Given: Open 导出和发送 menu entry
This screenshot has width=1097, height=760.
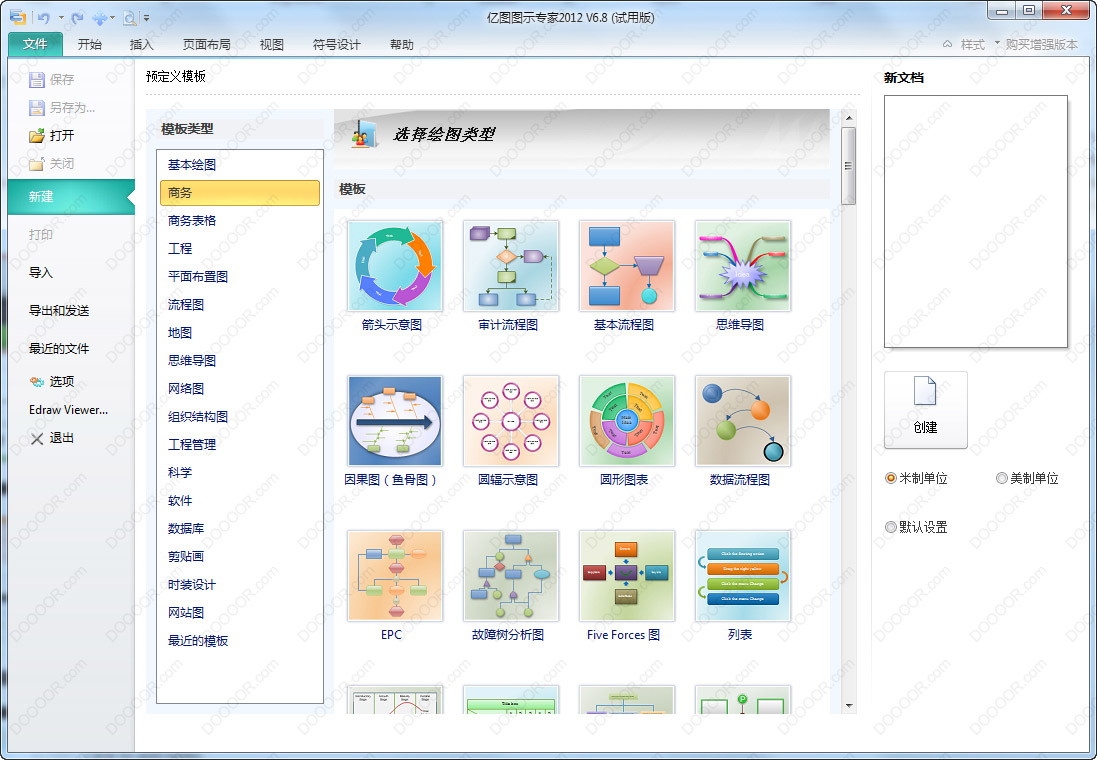Looking at the screenshot, I should (x=59, y=310).
